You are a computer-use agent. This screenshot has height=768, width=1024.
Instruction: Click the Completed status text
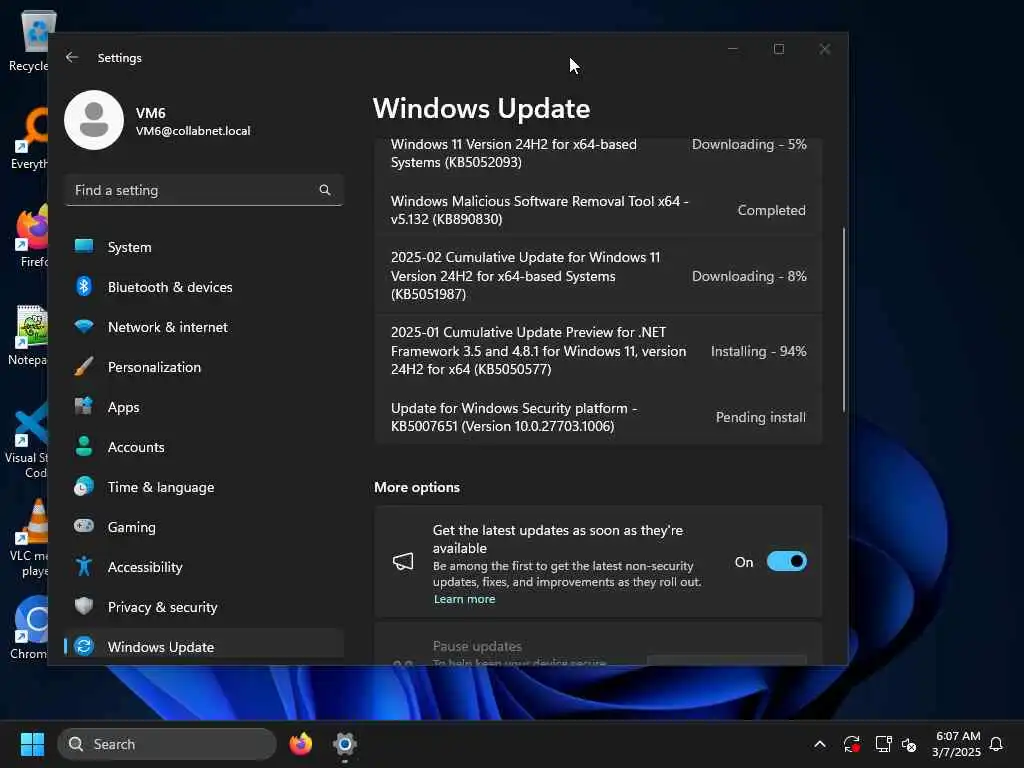click(771, 210)
